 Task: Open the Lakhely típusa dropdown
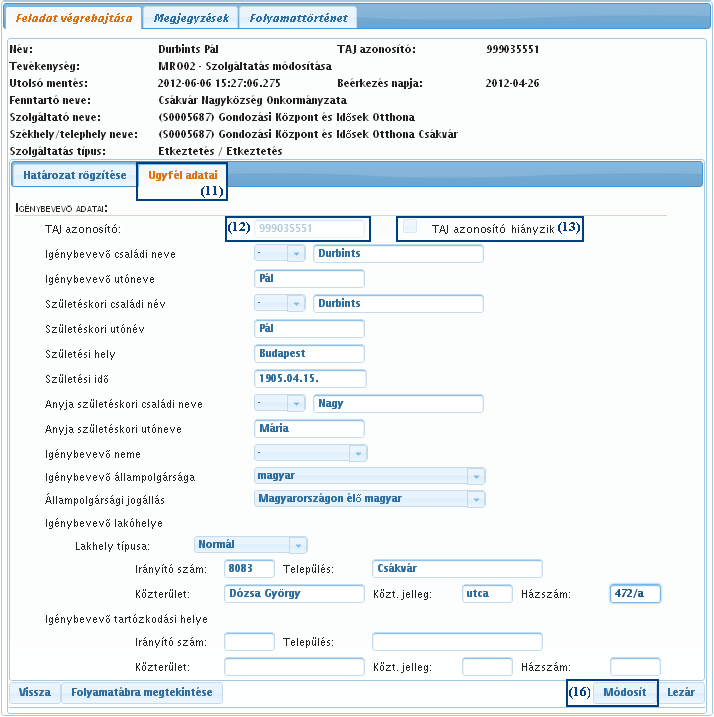(x=251, y=545)
